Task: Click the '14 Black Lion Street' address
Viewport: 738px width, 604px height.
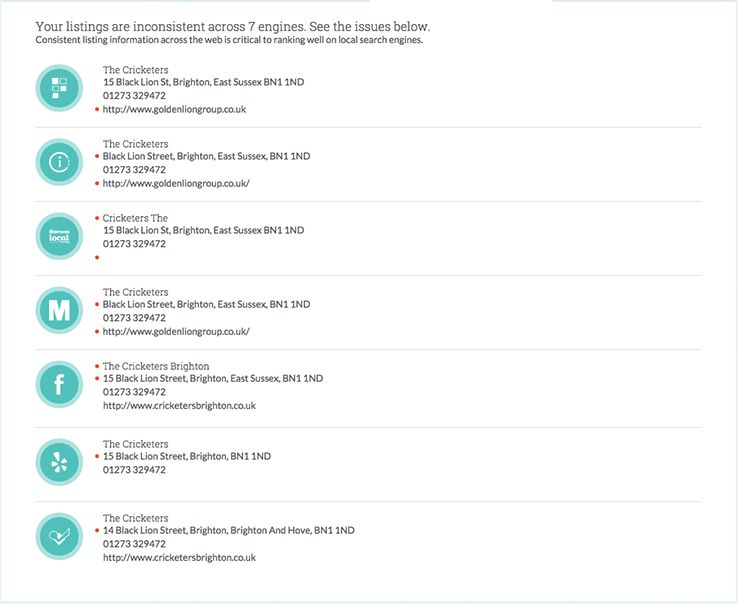Action: tap(228, 530)
